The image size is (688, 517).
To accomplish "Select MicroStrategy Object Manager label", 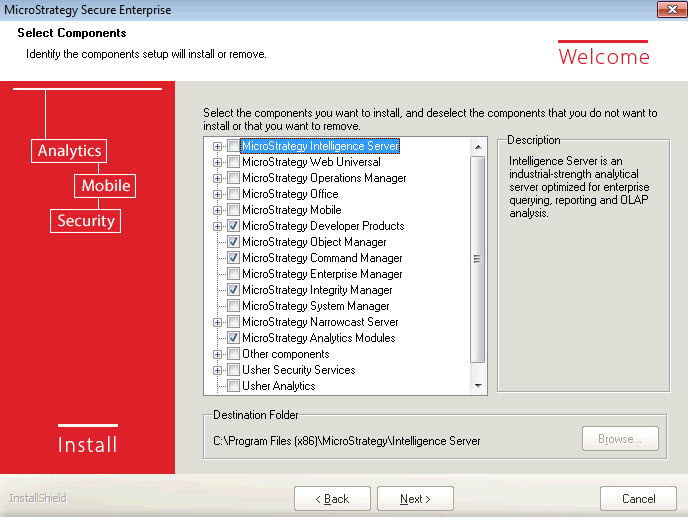I will point(314,242).
